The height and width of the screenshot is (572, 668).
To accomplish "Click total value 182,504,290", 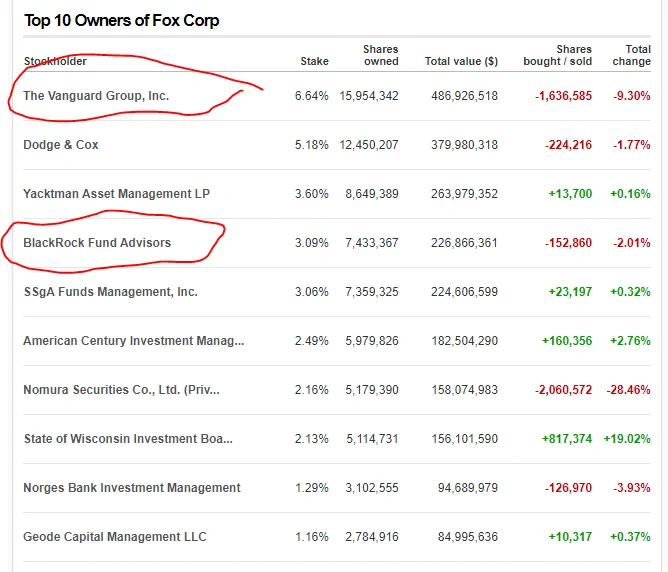I will coord(464,341).
